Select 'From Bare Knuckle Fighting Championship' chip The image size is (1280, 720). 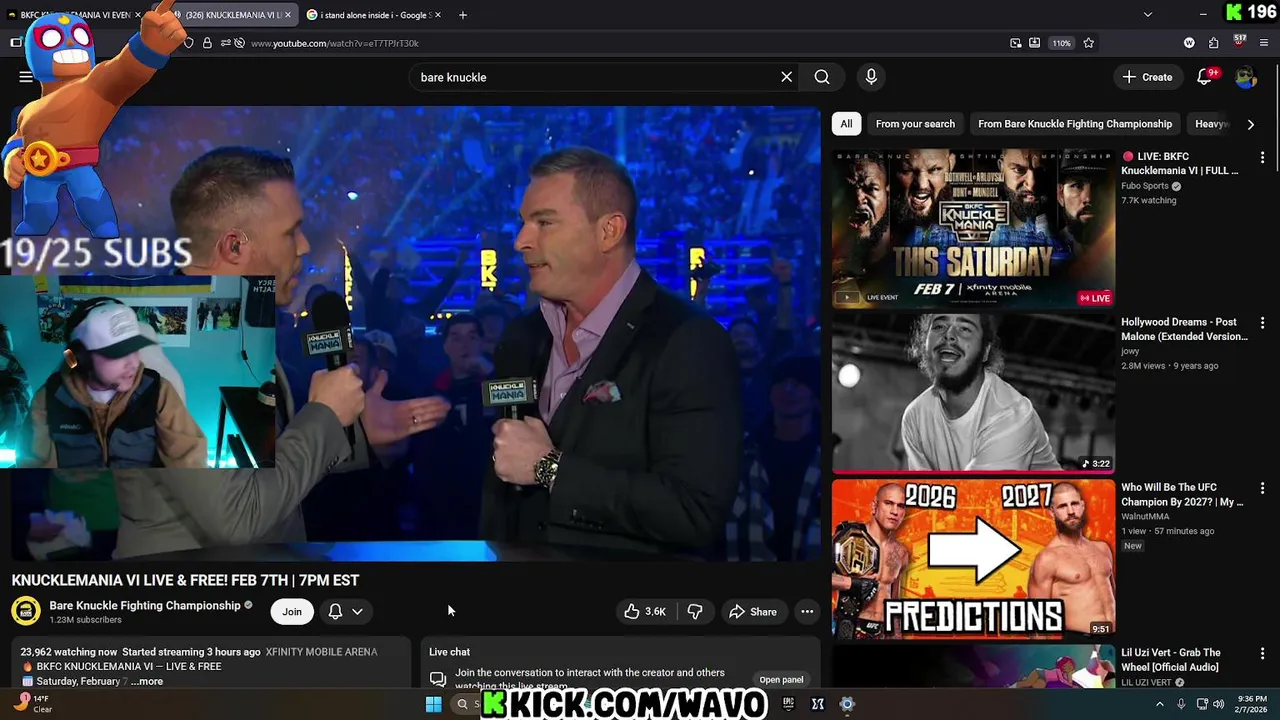pyautogui.click(x=1075, y=124)
